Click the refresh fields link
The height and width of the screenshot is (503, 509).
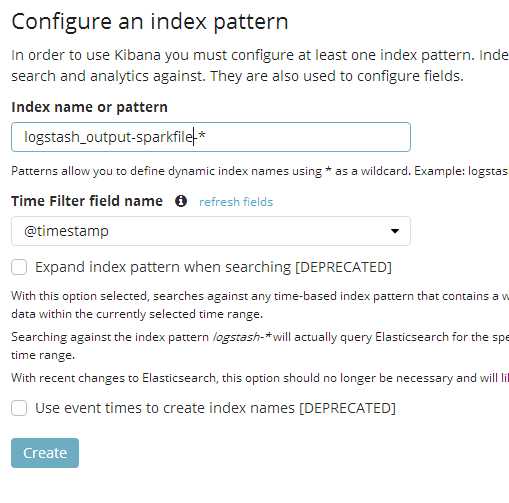[x=236, y=202]
